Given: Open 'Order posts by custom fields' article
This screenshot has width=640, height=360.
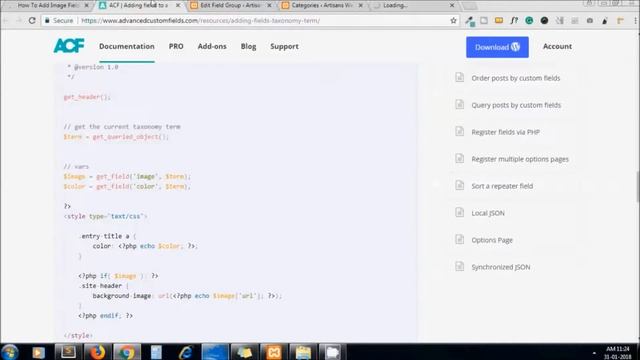Looking at the screenshot, I should tap(516, 78).
